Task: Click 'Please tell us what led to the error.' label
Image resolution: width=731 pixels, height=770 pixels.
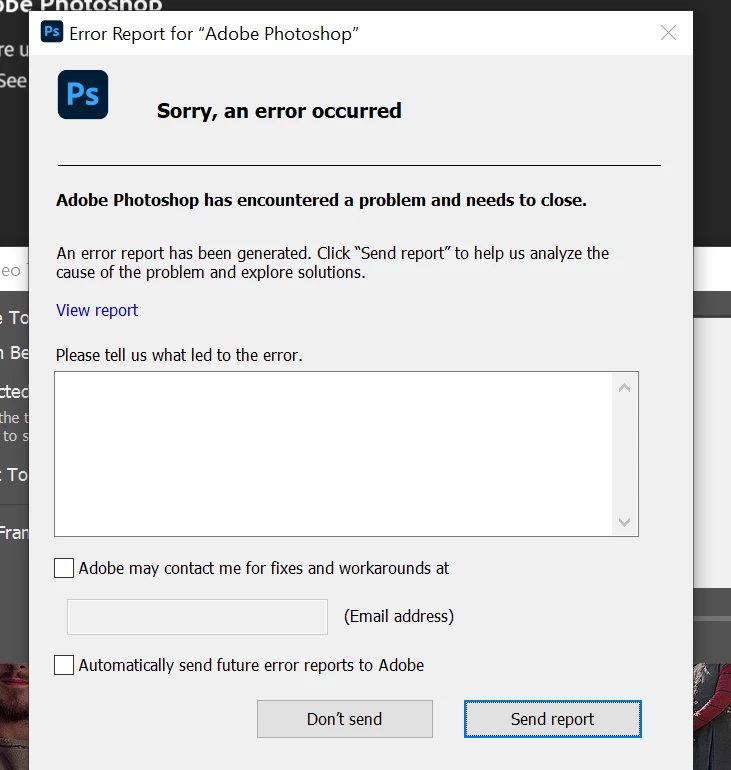Action: click(179, 355)
